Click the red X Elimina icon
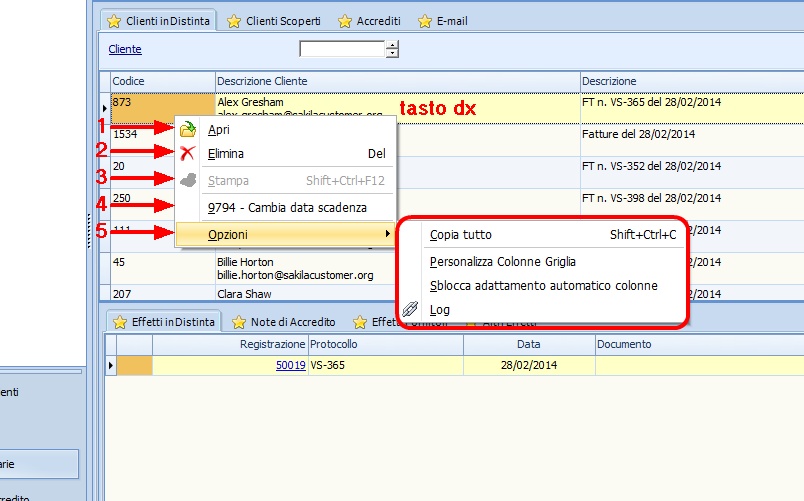Image resolution: width=804 pixels, height=501 pixels. pyautogui.click(x=187, y=154)
